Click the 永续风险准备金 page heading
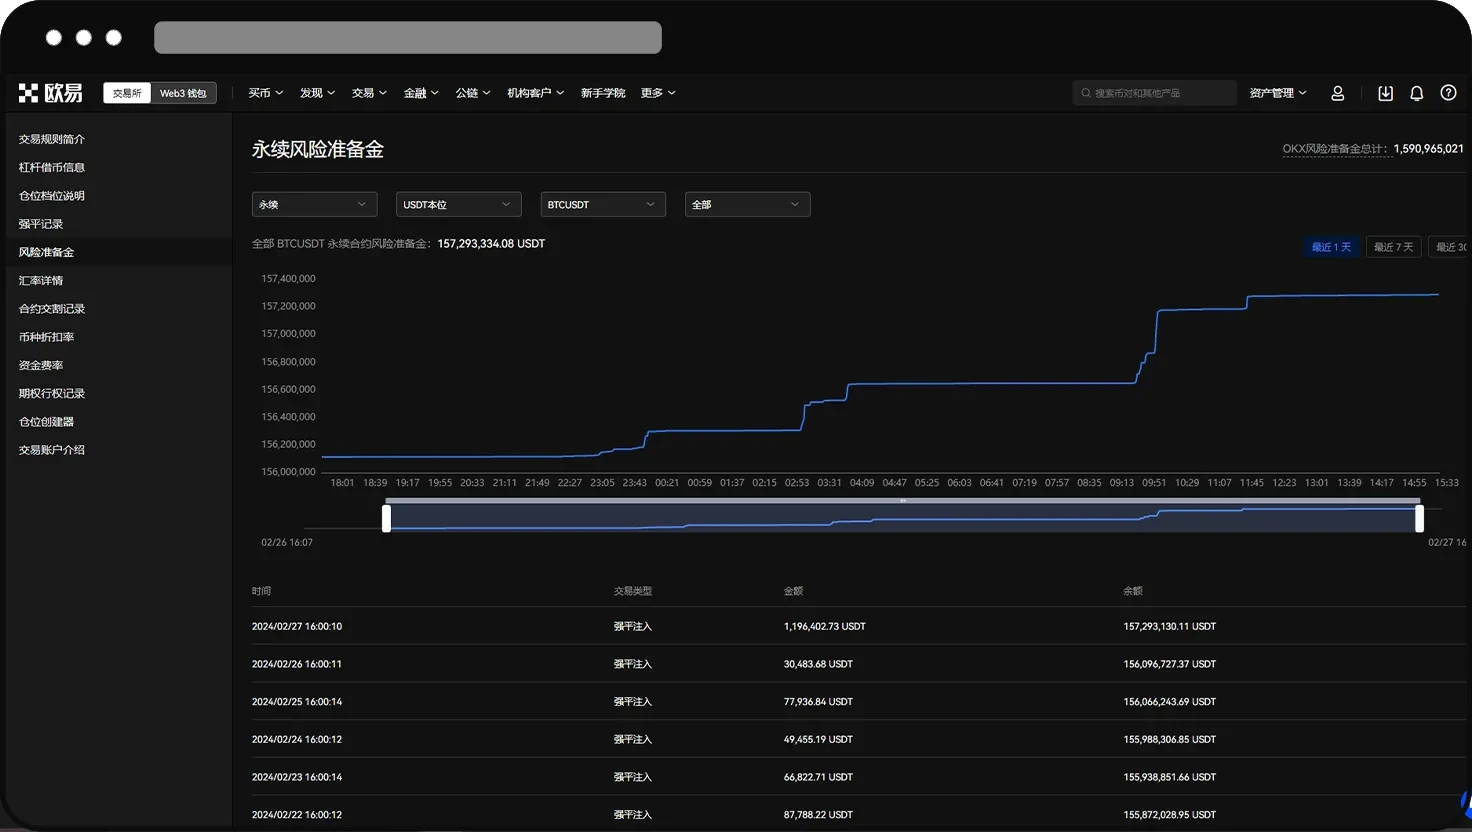The width and height of the screenshot is (1472, 832). pyautogui.click(x=318, y=149)
